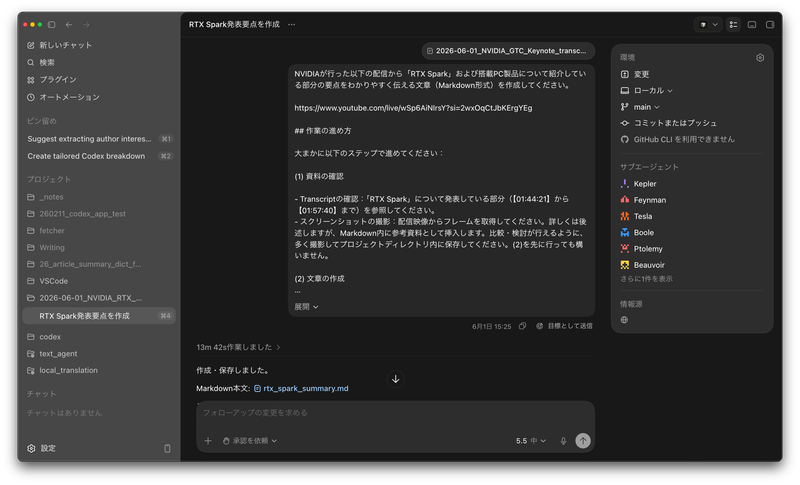Open the 26_article_summary_dict_f... project
This screenshot has width=800, height=485.
pyautogui.click(x=84, y=264)
